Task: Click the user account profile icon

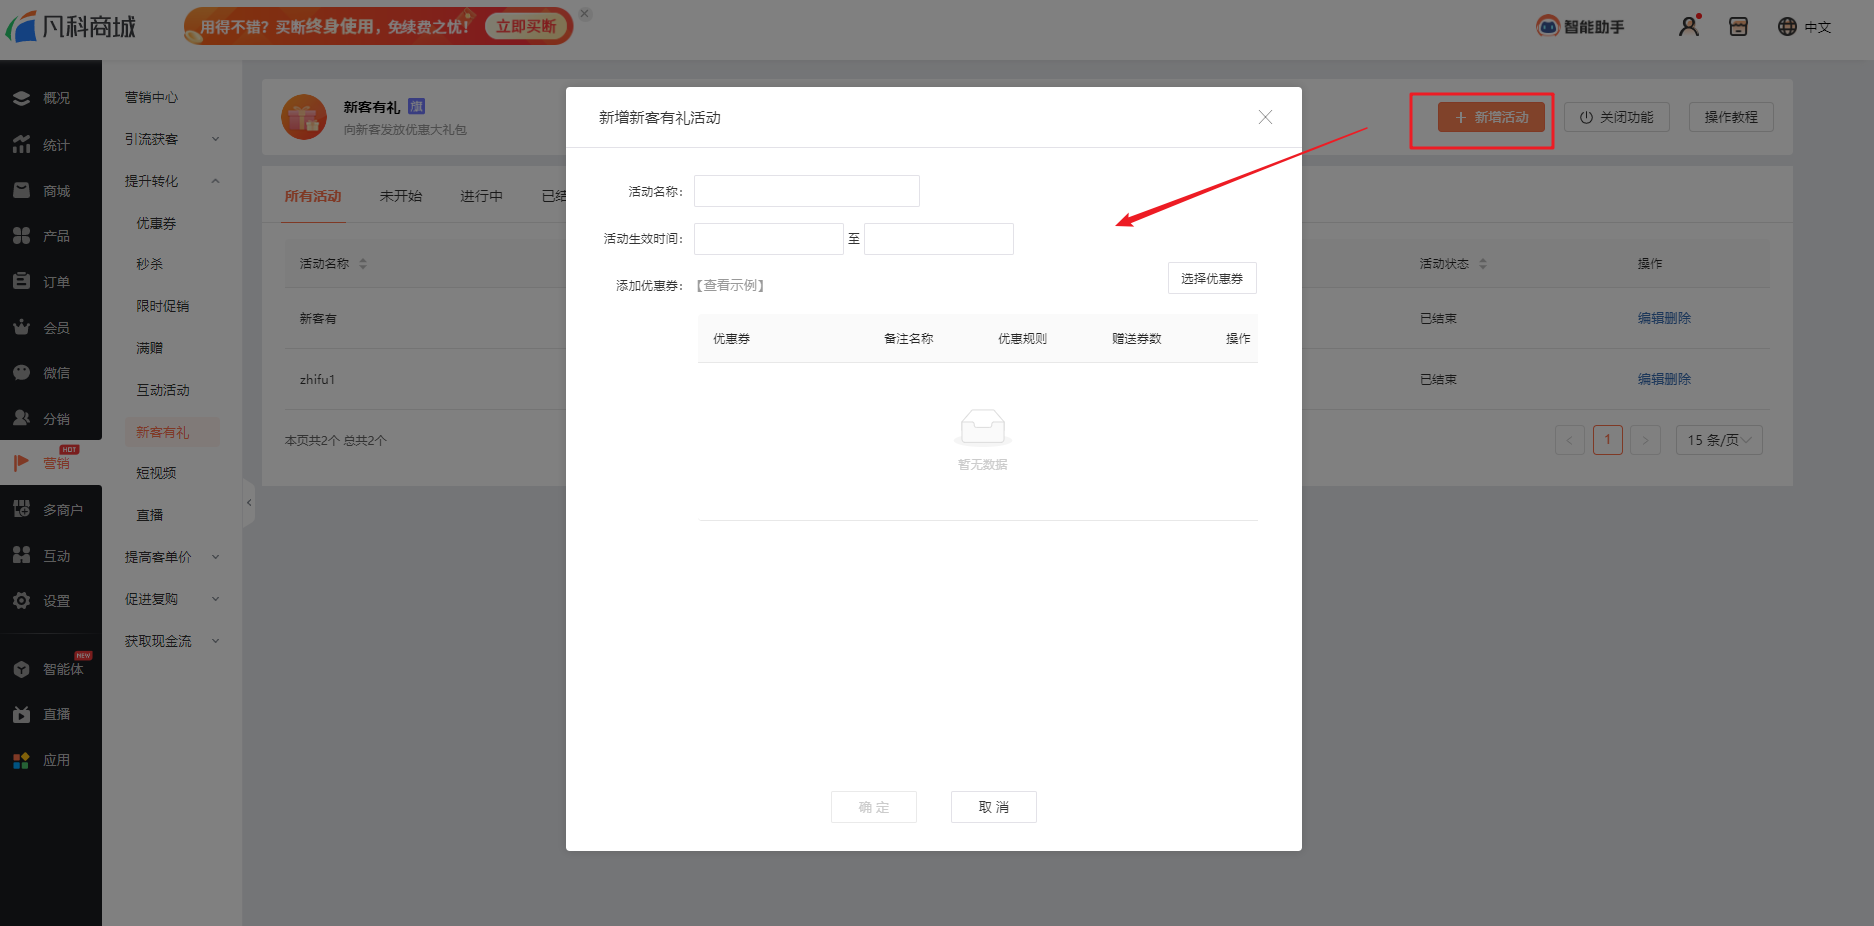Action: (1689, 27)
